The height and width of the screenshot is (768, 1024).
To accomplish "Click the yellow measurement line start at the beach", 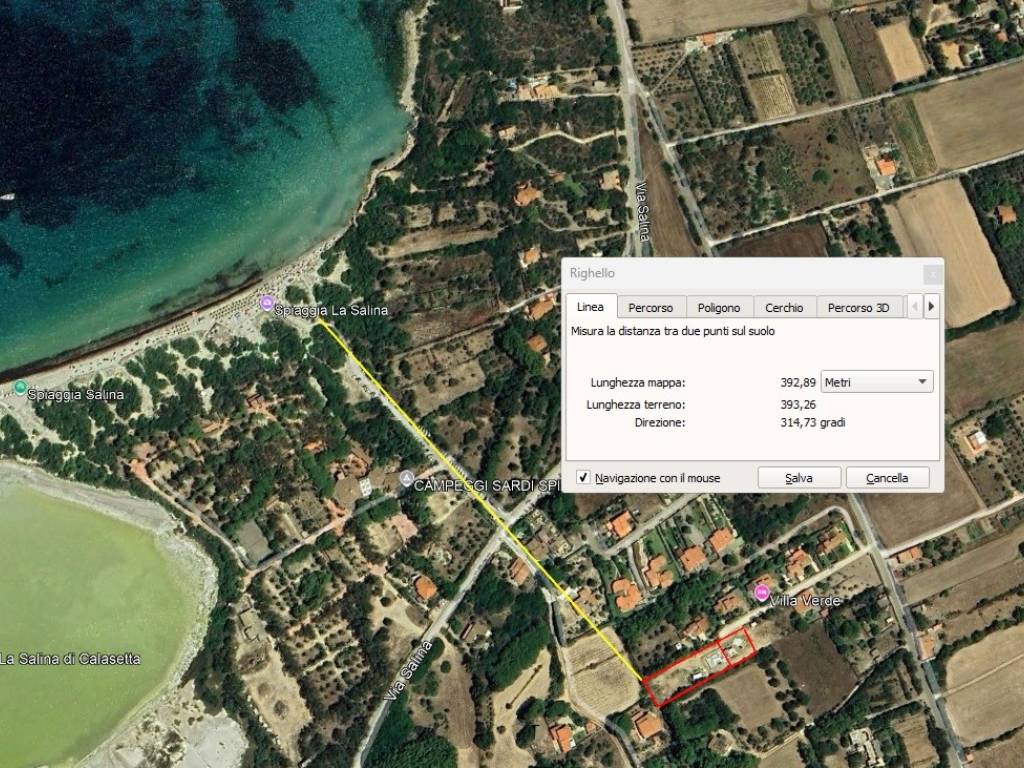I will [318, 322].
